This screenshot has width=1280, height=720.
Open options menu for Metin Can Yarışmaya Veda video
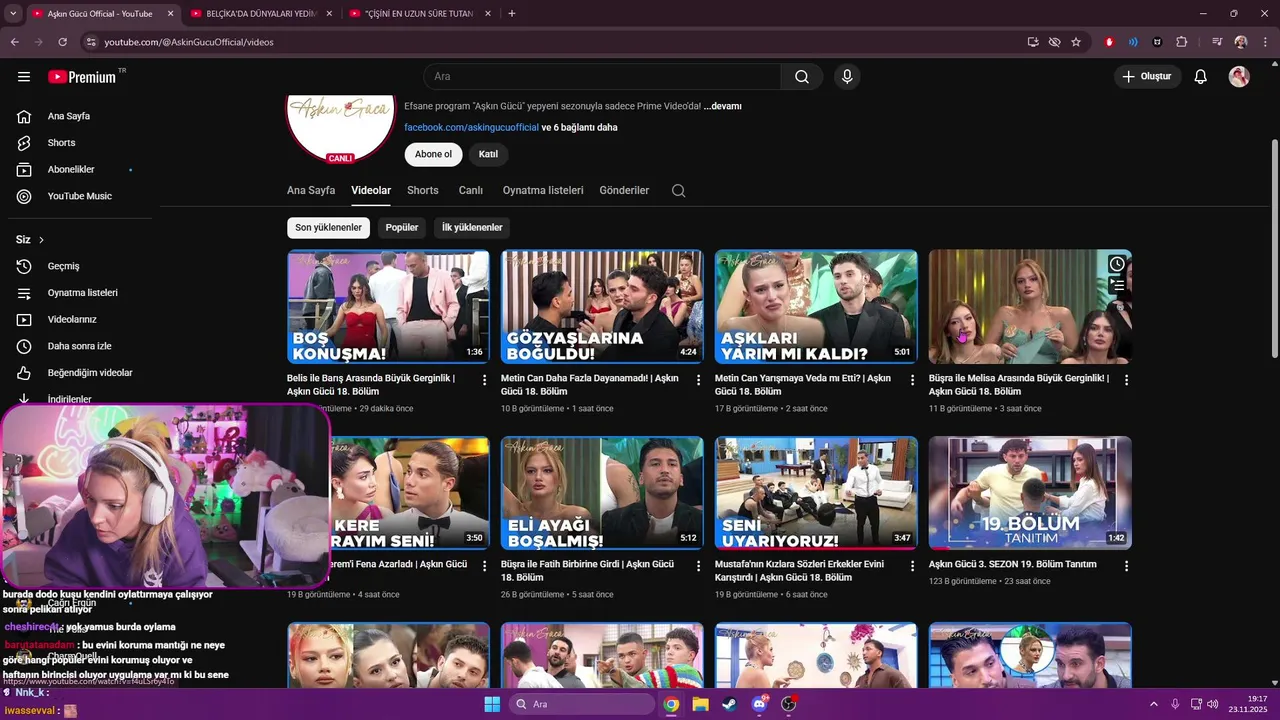coord(913,380)
